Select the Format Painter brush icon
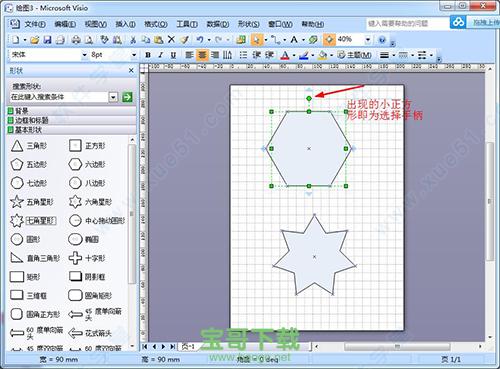Image resolution: width=500 pixels, height=369 pixels. point(184,40)
